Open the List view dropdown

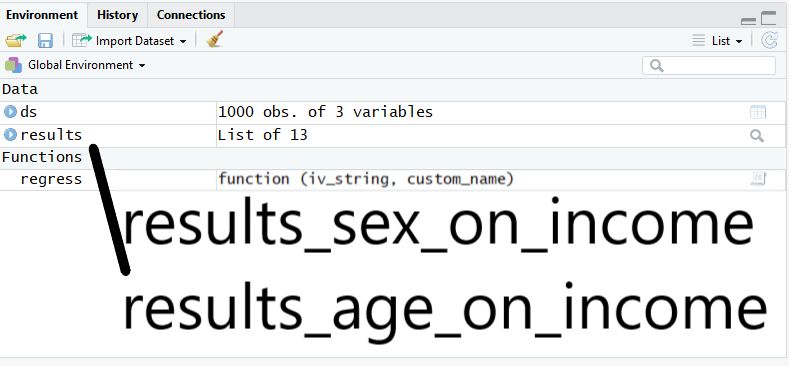718,41
